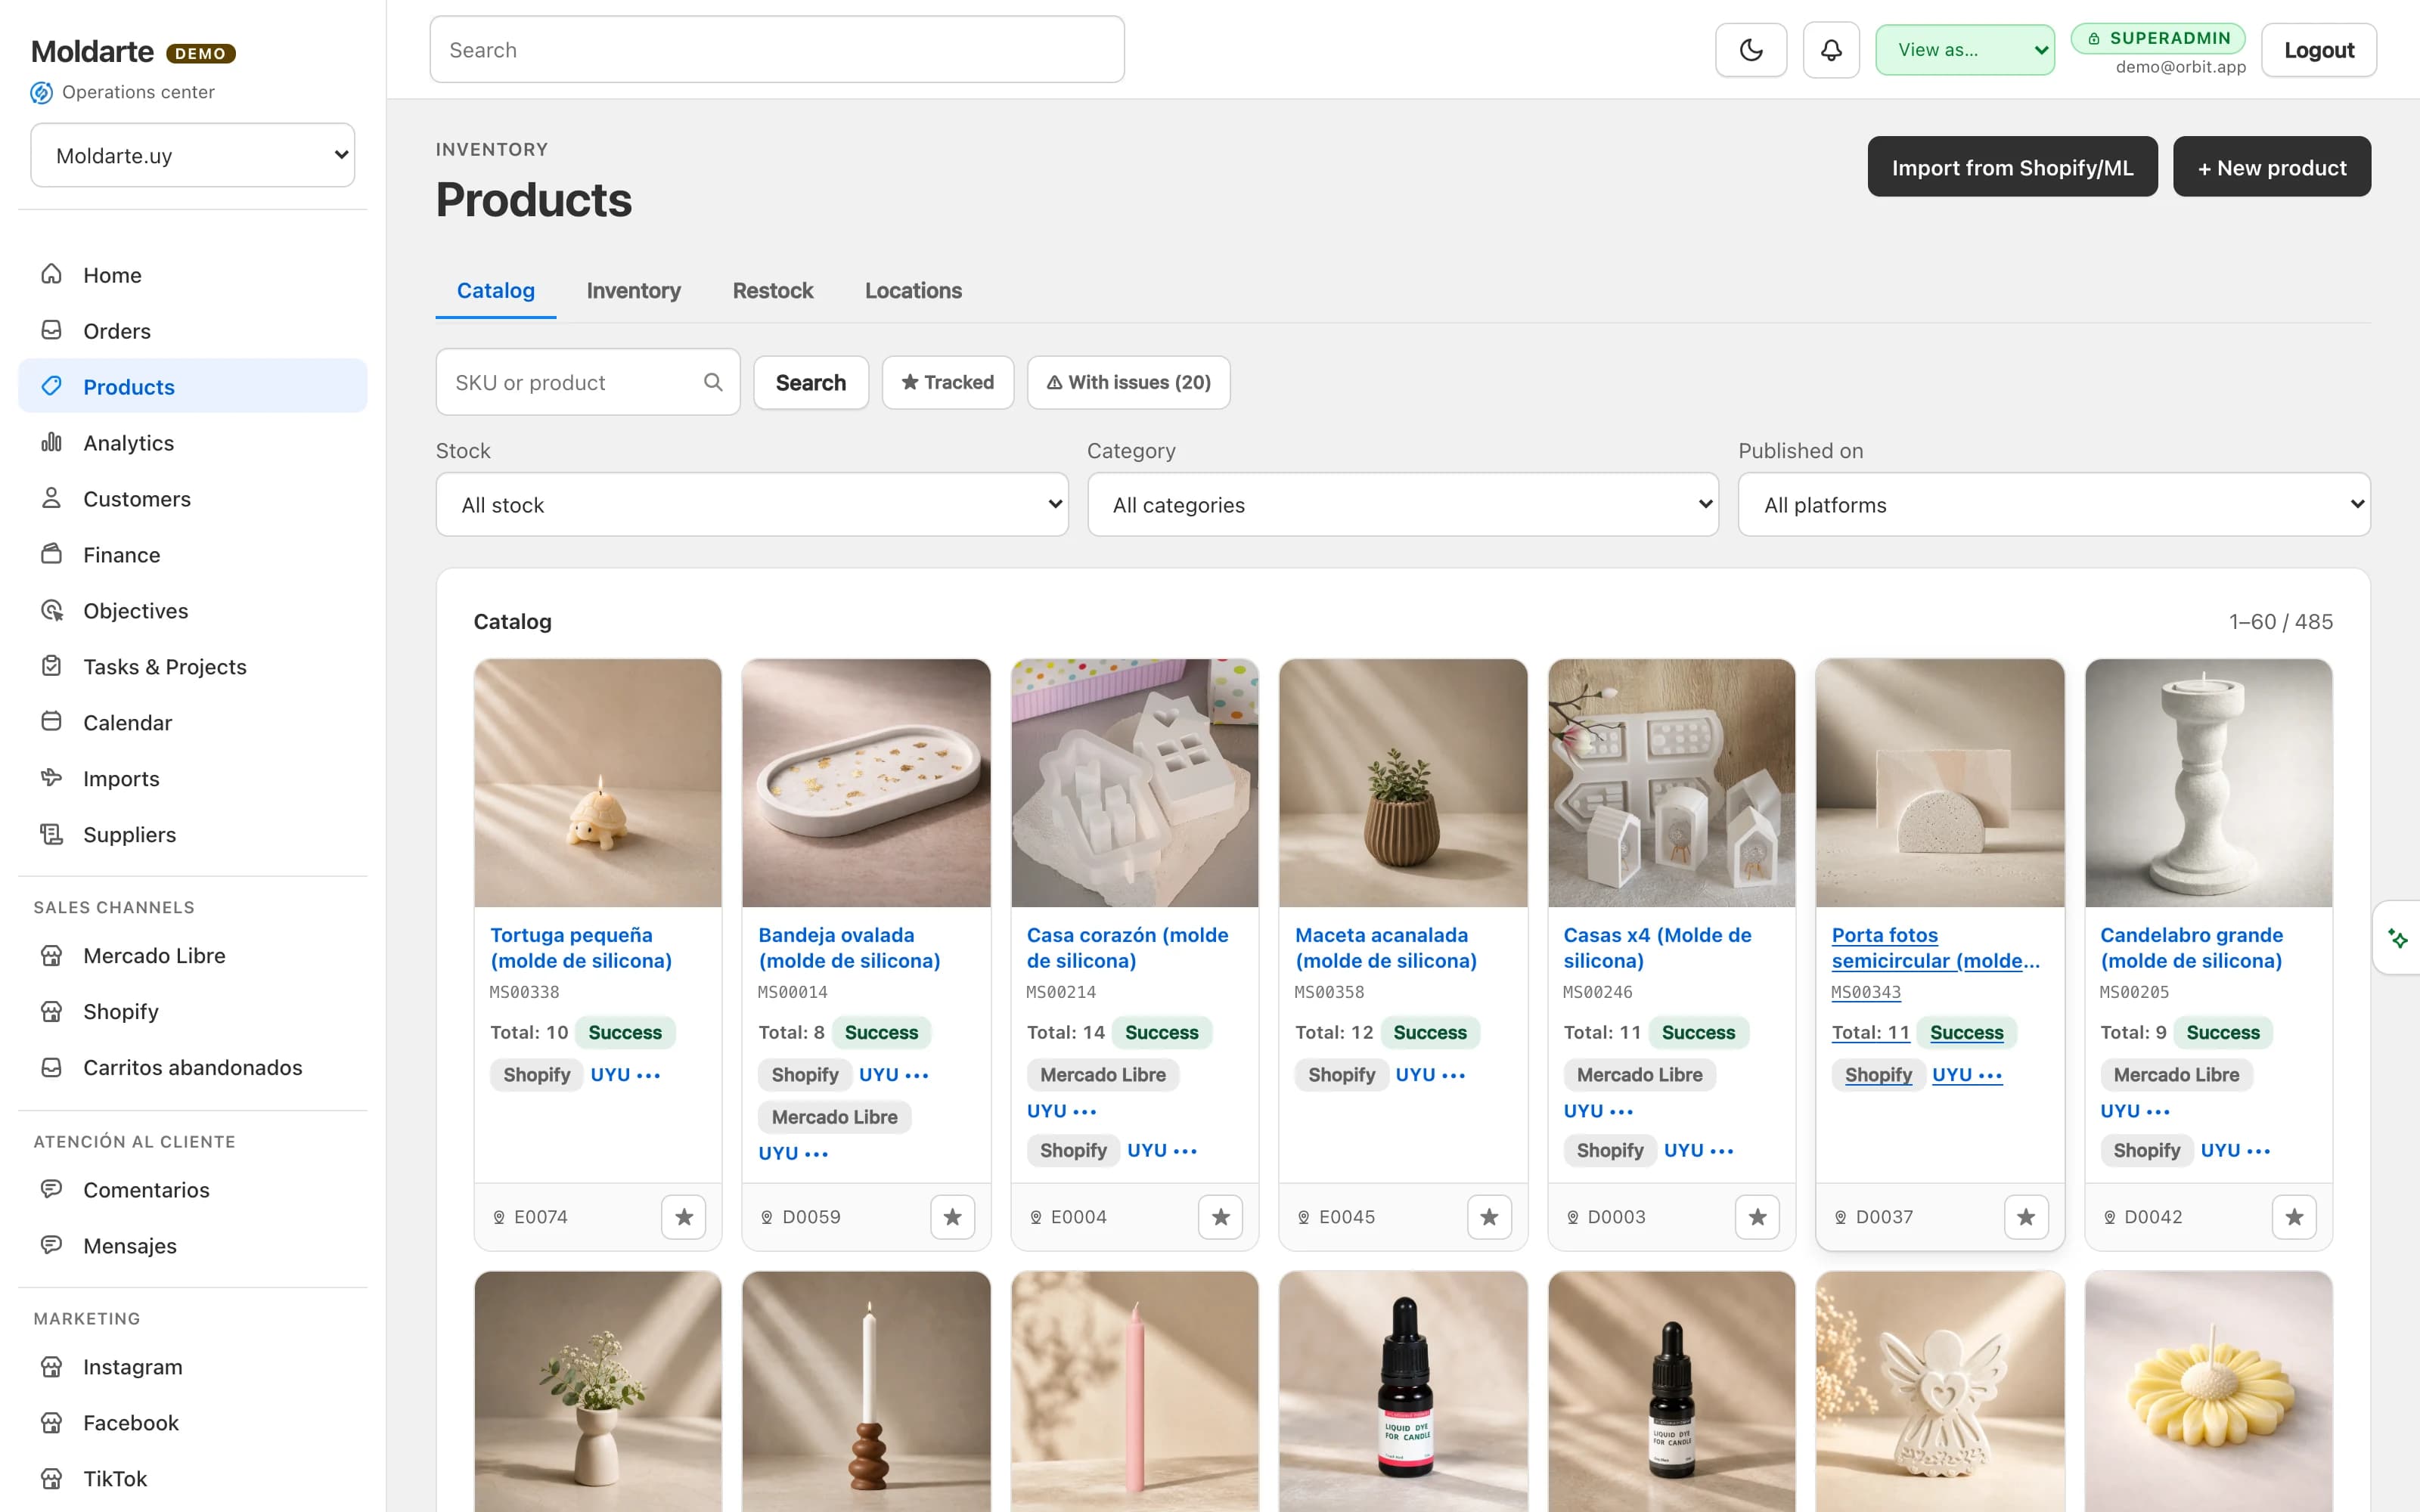Open Orders from the sidebar
This screenshot has width=2420, height=1512.
tap(192, 330)
